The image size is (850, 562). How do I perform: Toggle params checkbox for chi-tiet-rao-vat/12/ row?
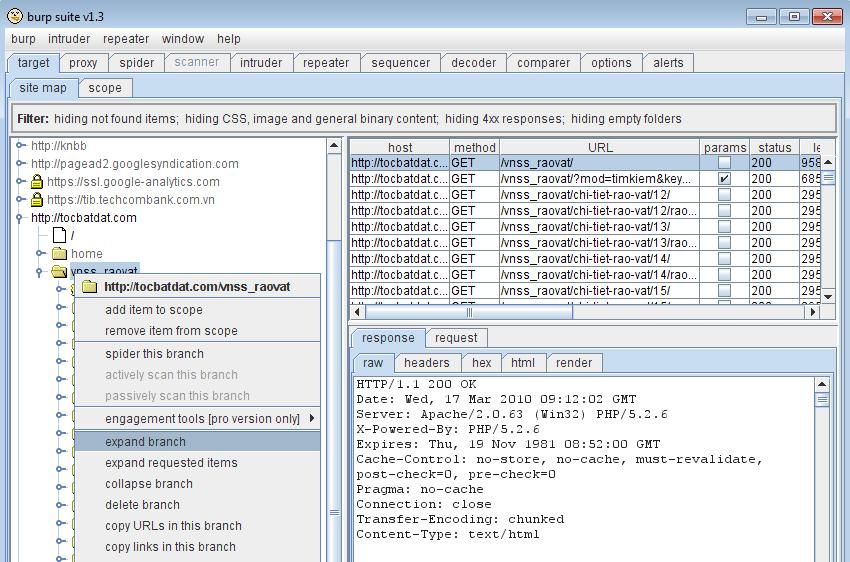[x=724, y=195]
